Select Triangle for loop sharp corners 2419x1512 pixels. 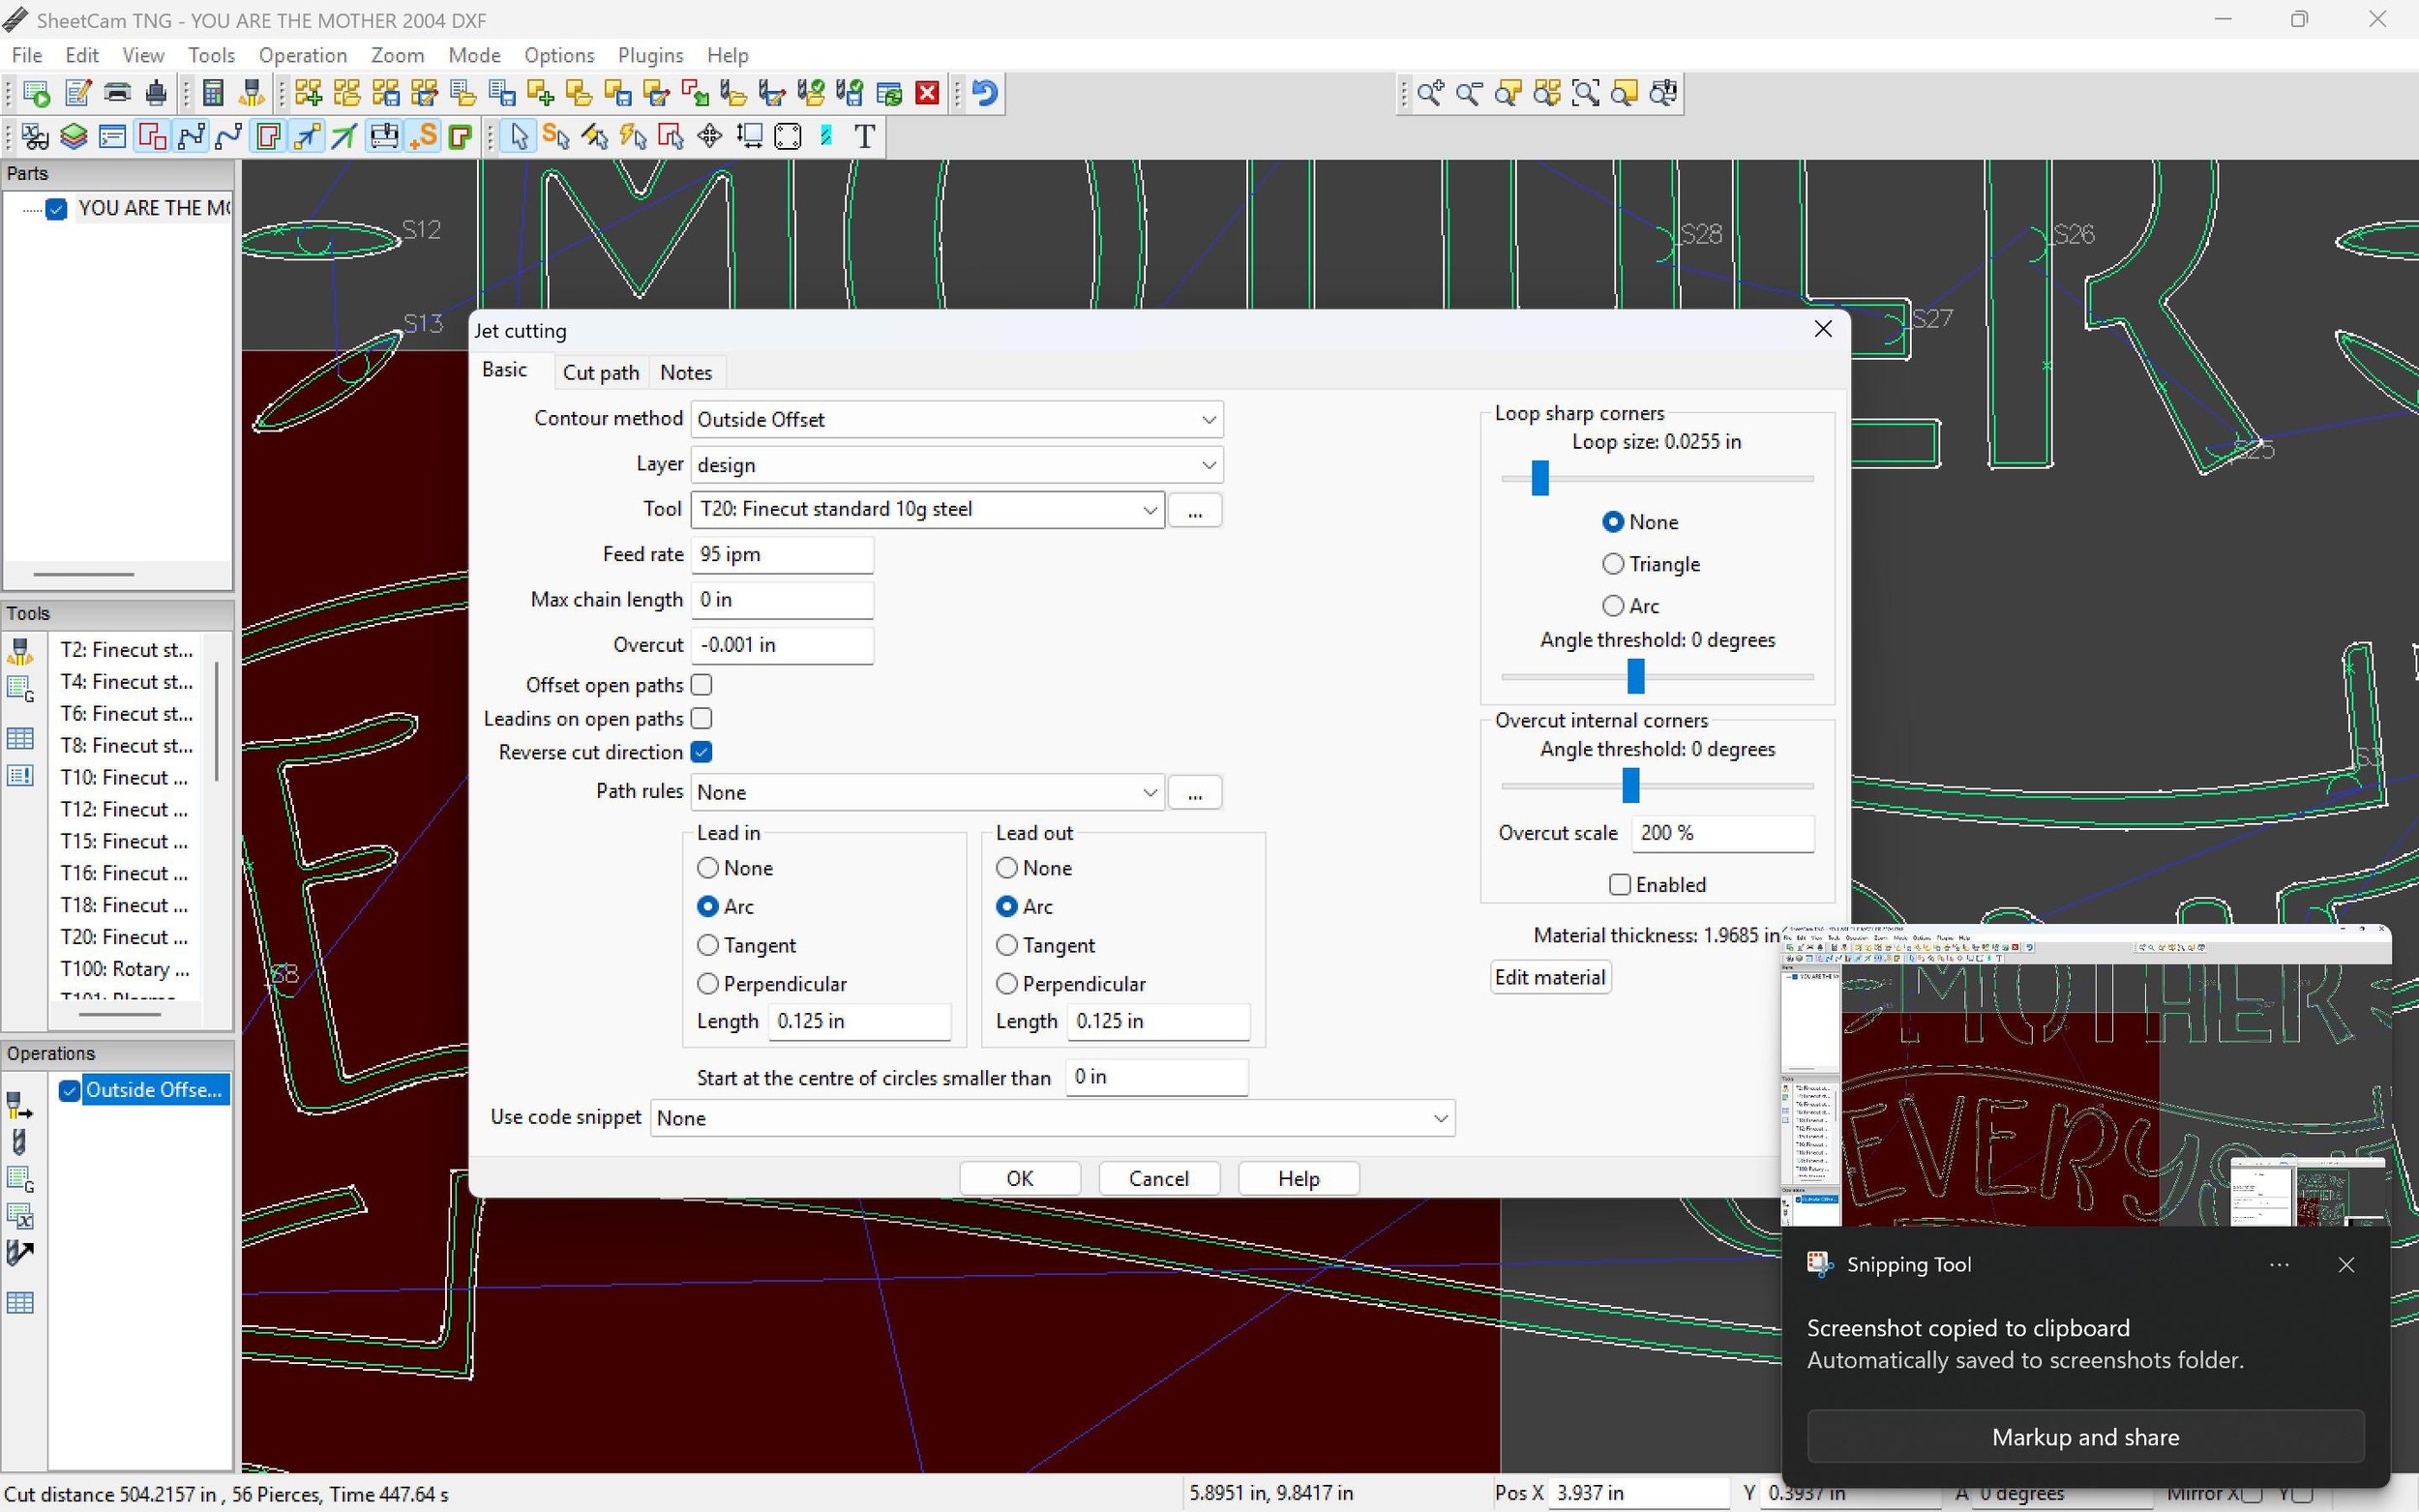pyautogui.click(x=1613, y=564)
